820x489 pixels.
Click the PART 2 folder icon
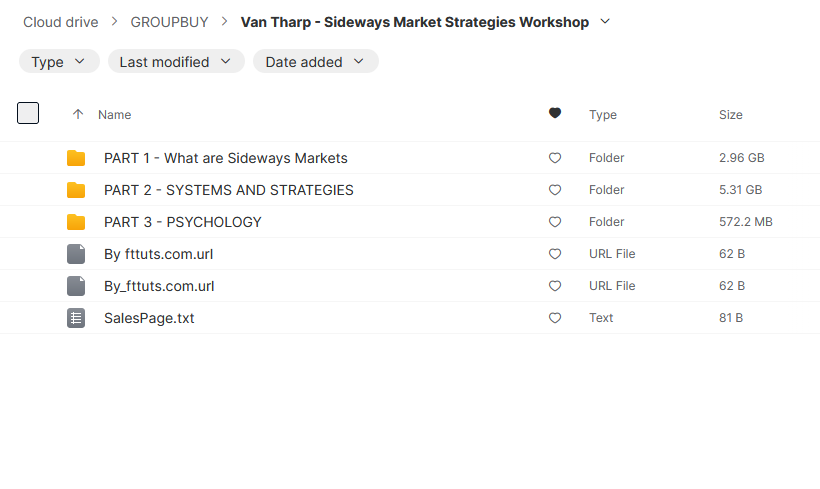(76, 190)
